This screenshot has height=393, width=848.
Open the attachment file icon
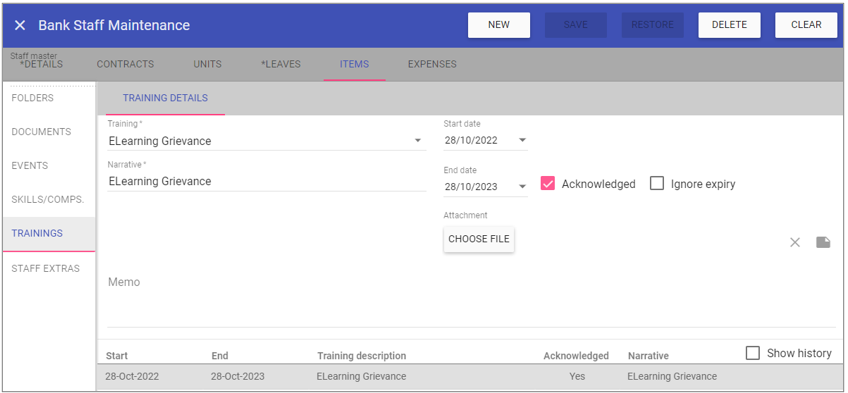coord(823,242)
